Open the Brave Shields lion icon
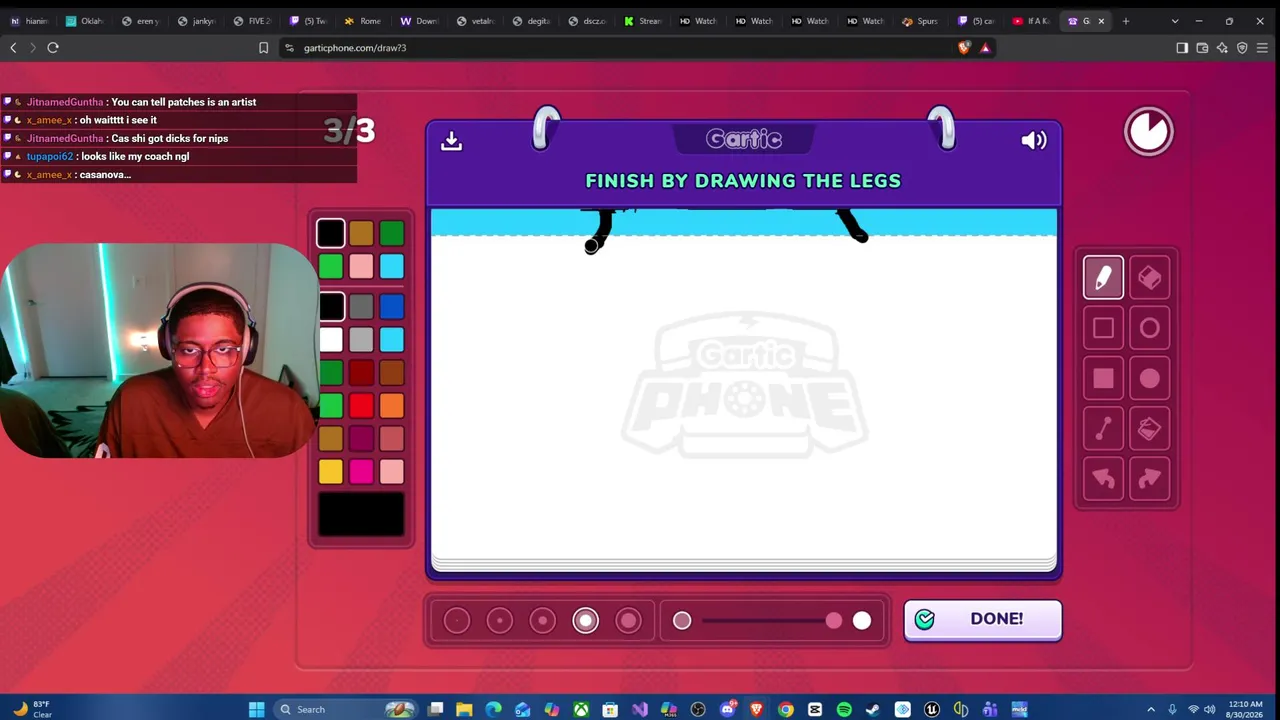This screenshot has width=1280, height=720. click(x=964, y=47)
